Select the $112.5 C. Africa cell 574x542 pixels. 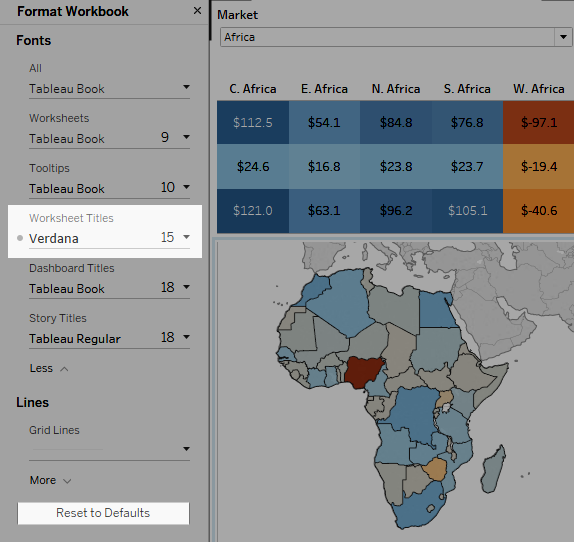coord(253,123)
